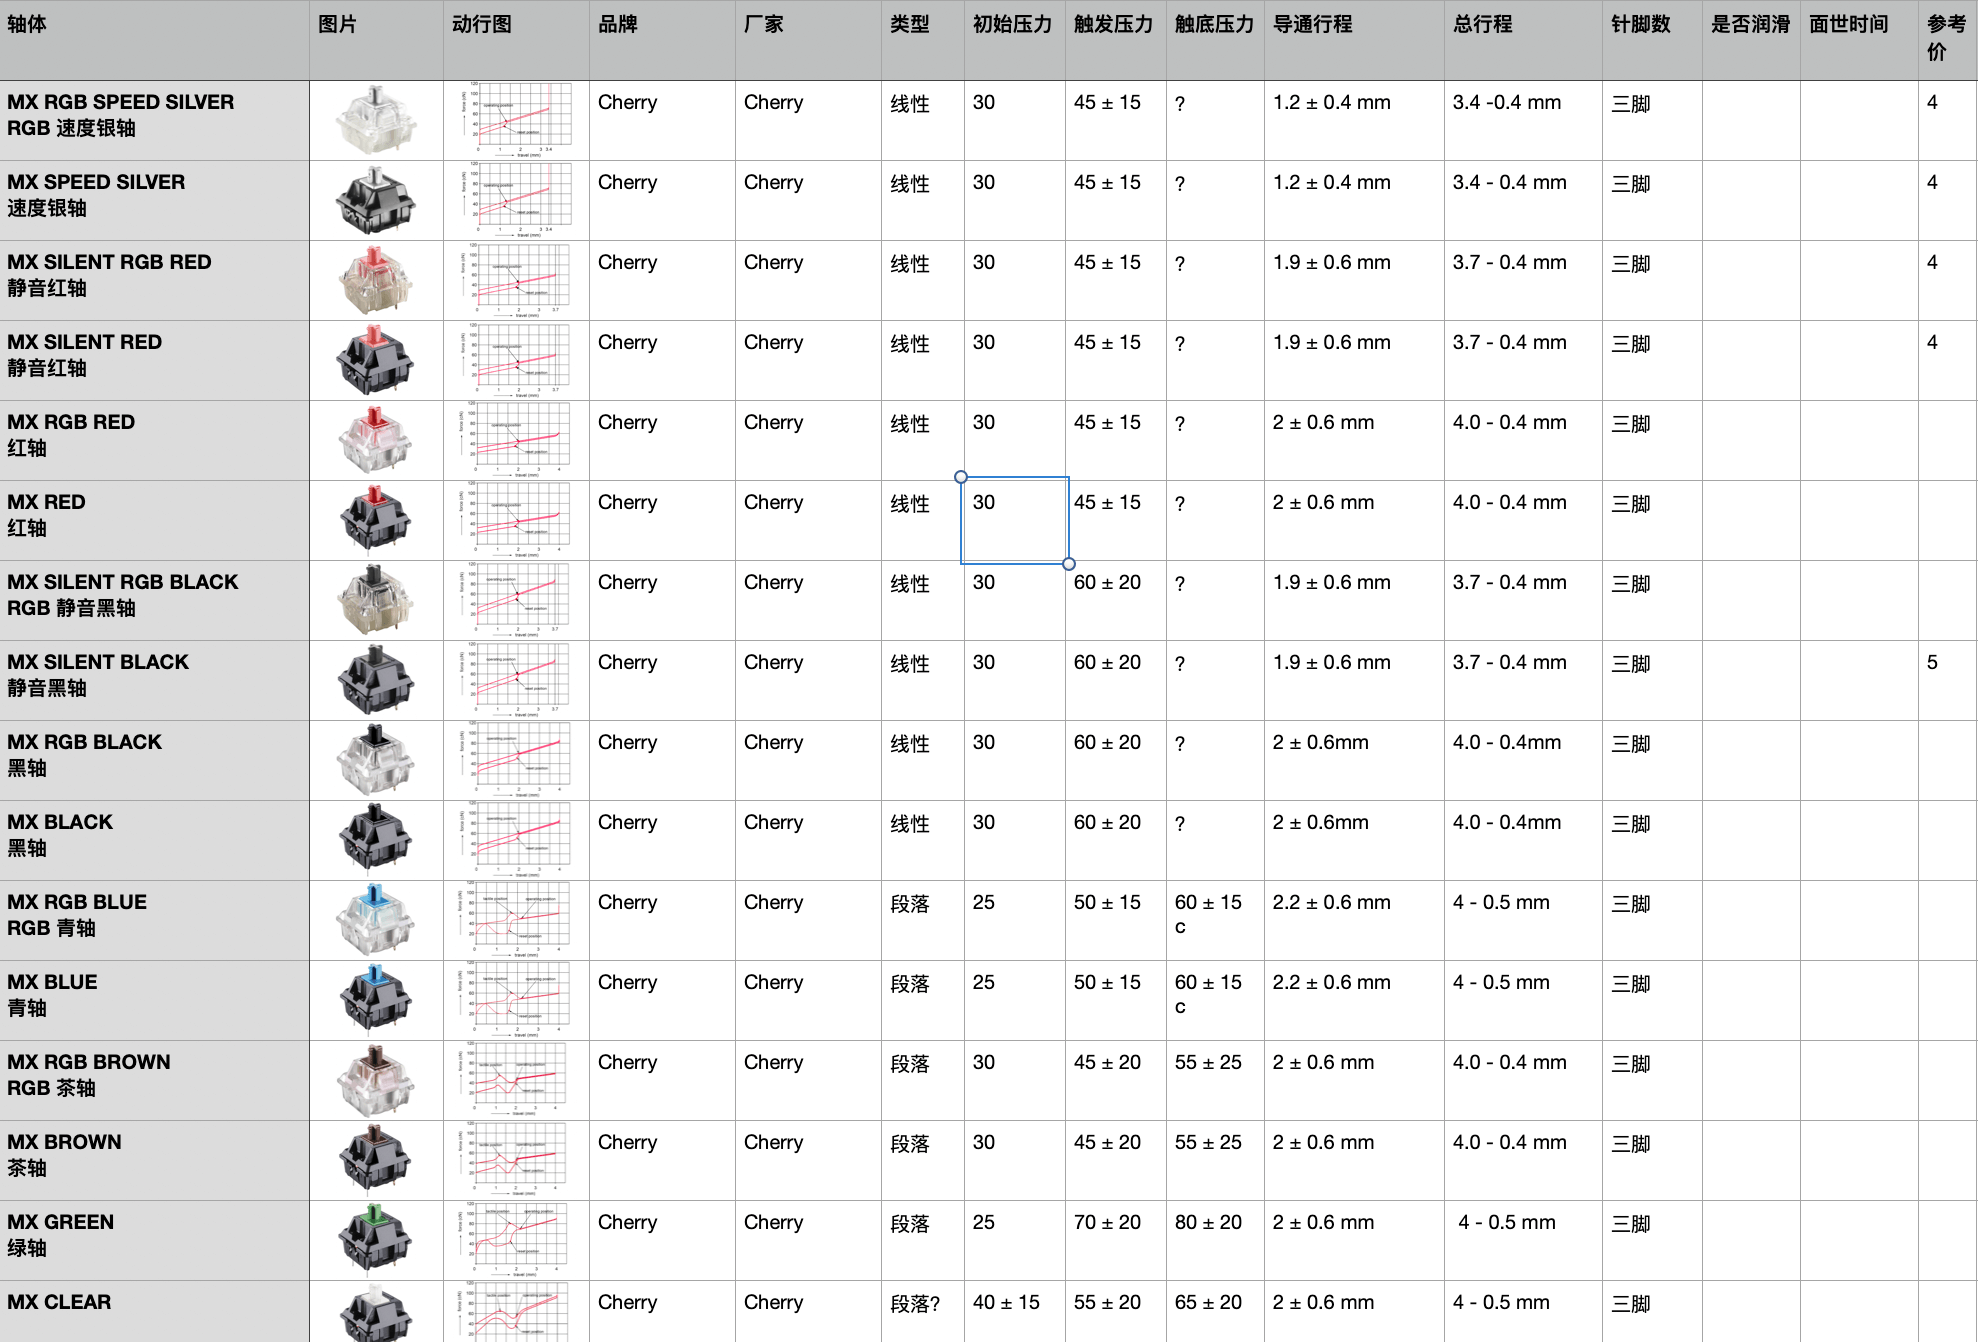Select the MX CLEAR switch image

pyautogui.click(x=375, y=1314)
